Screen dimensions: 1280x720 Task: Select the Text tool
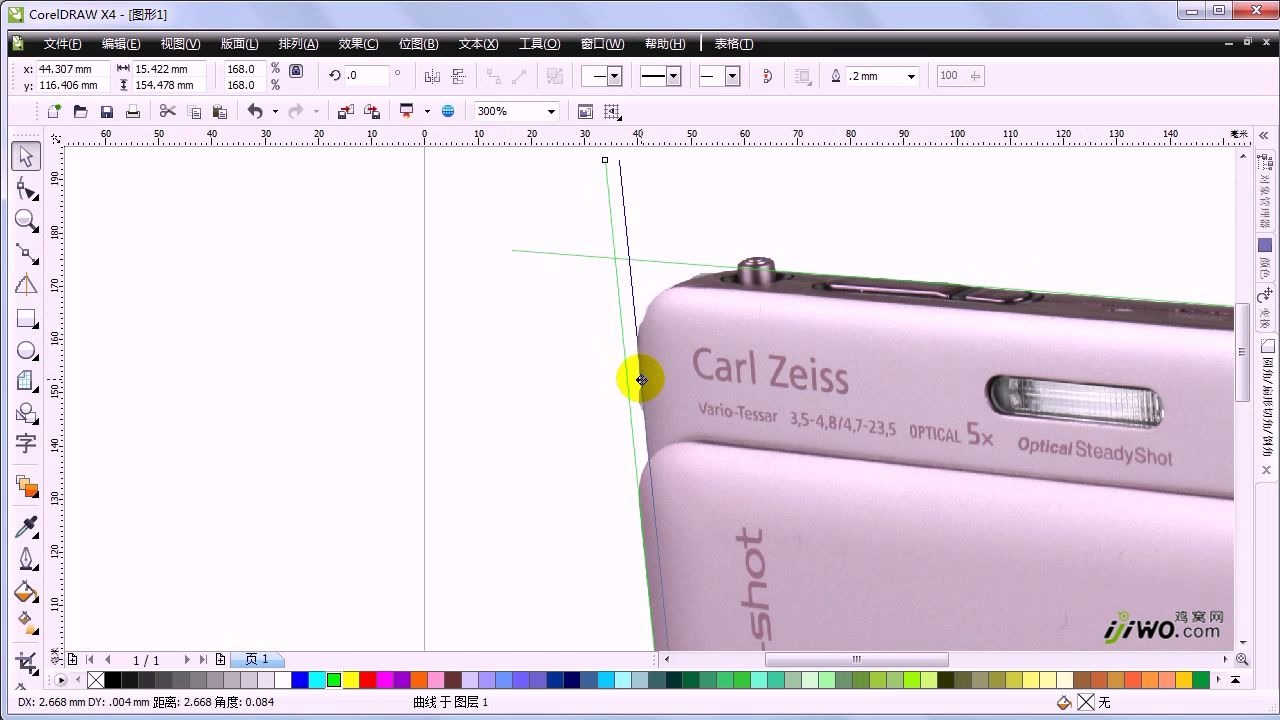tap(26, 443)
